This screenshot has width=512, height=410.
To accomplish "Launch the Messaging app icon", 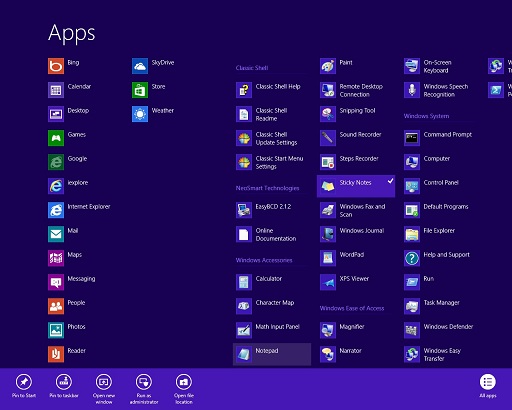I will [x=56, y=282].
